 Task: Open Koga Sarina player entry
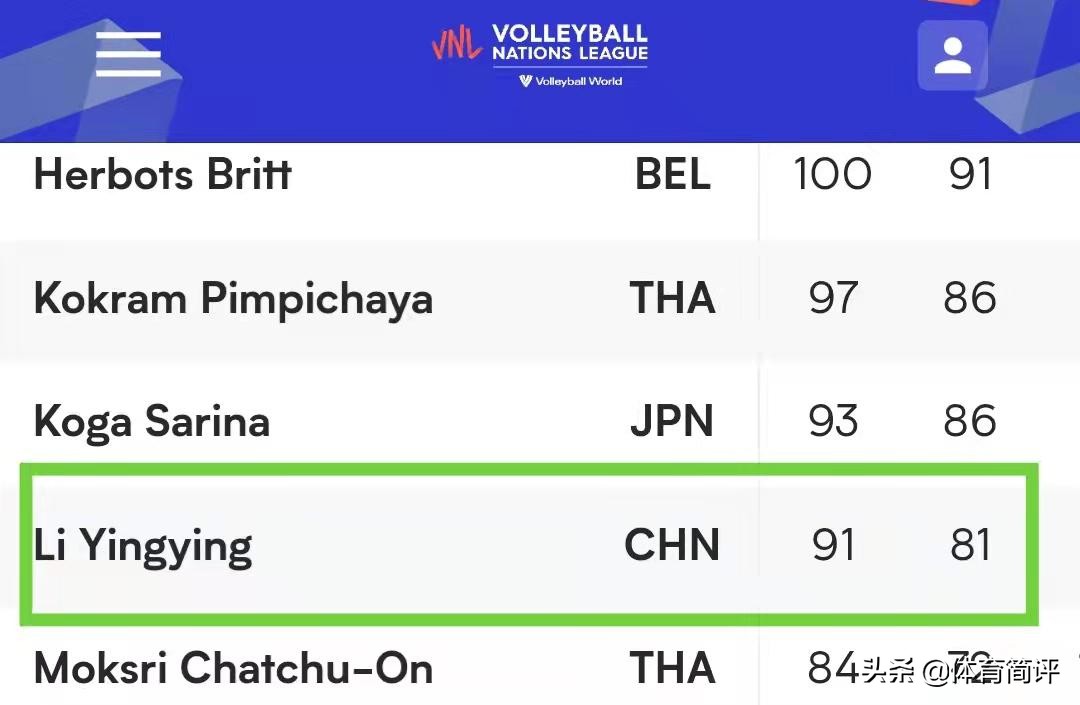click(x=152, y=421)
